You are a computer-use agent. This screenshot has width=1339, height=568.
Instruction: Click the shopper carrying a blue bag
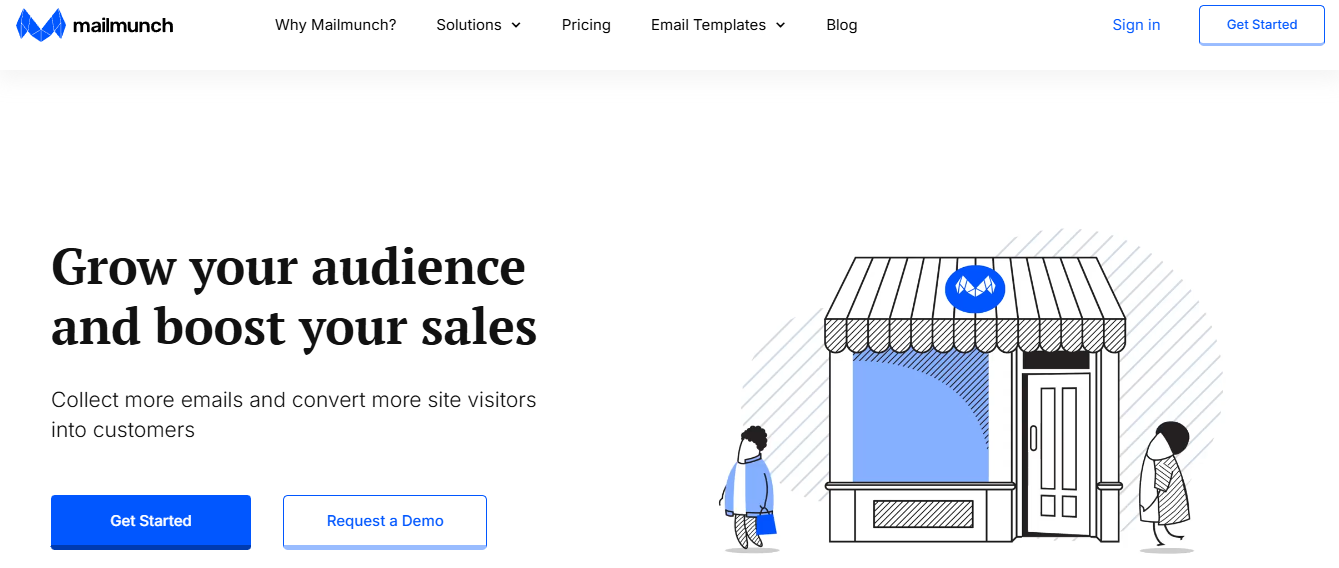[749, 488]
